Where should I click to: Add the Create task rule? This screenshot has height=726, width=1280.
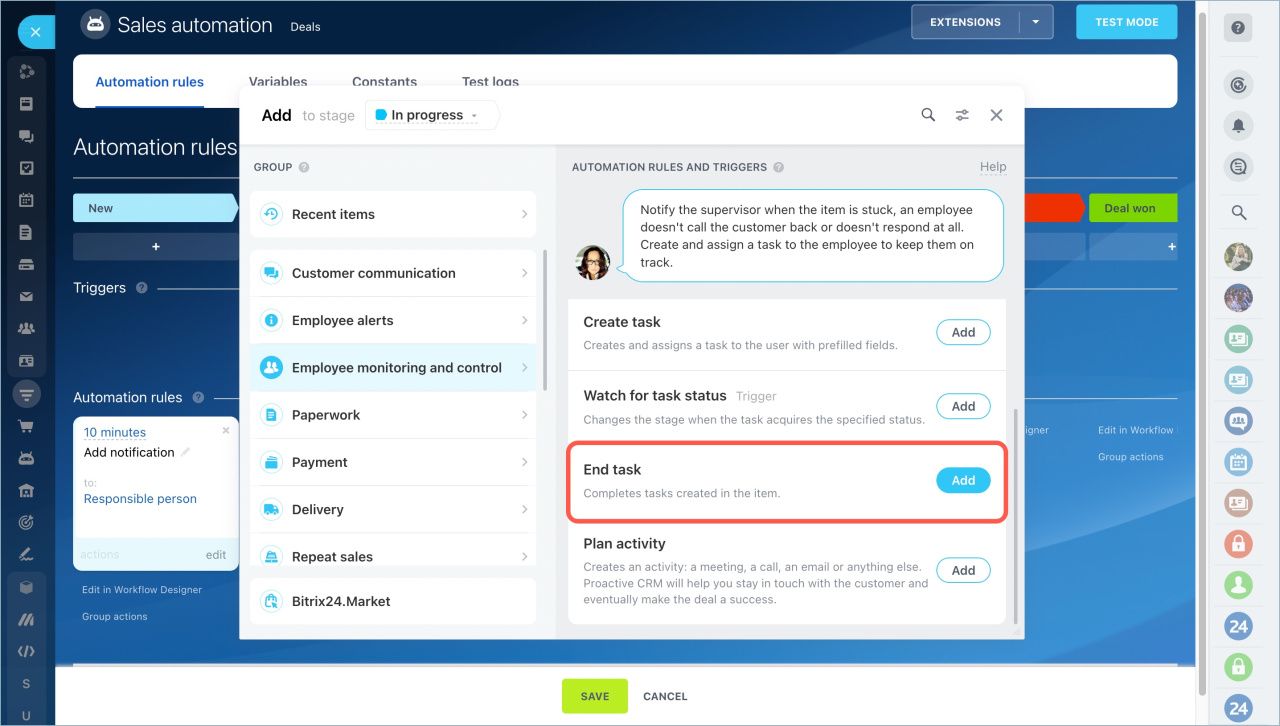pos(963,332)
